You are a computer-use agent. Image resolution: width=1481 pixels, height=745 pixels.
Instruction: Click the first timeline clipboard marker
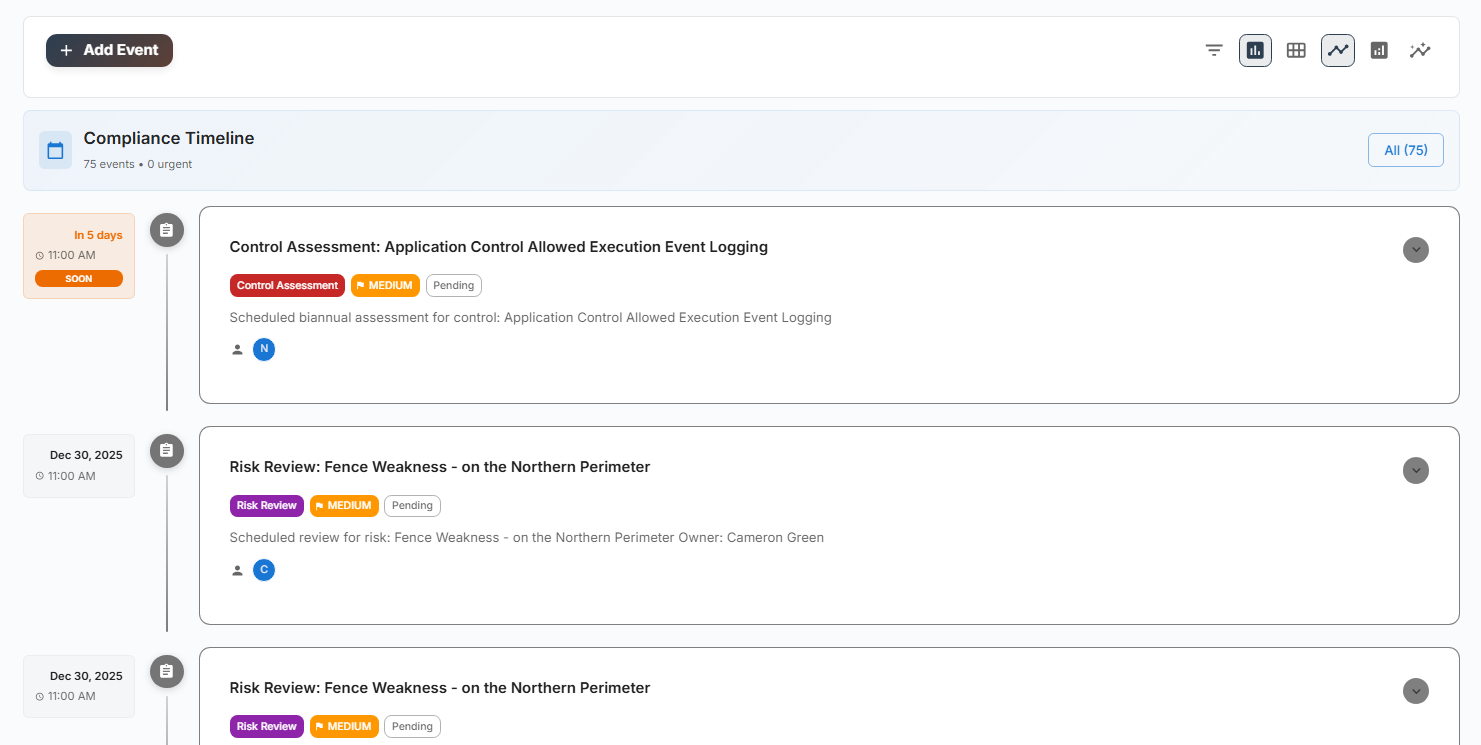point(167,230)
